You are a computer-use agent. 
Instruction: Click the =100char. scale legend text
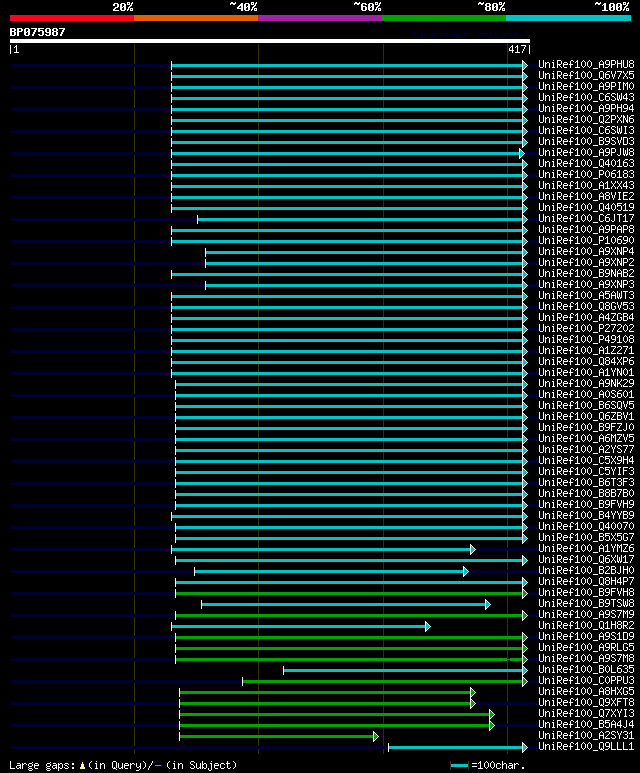(498, 765)
